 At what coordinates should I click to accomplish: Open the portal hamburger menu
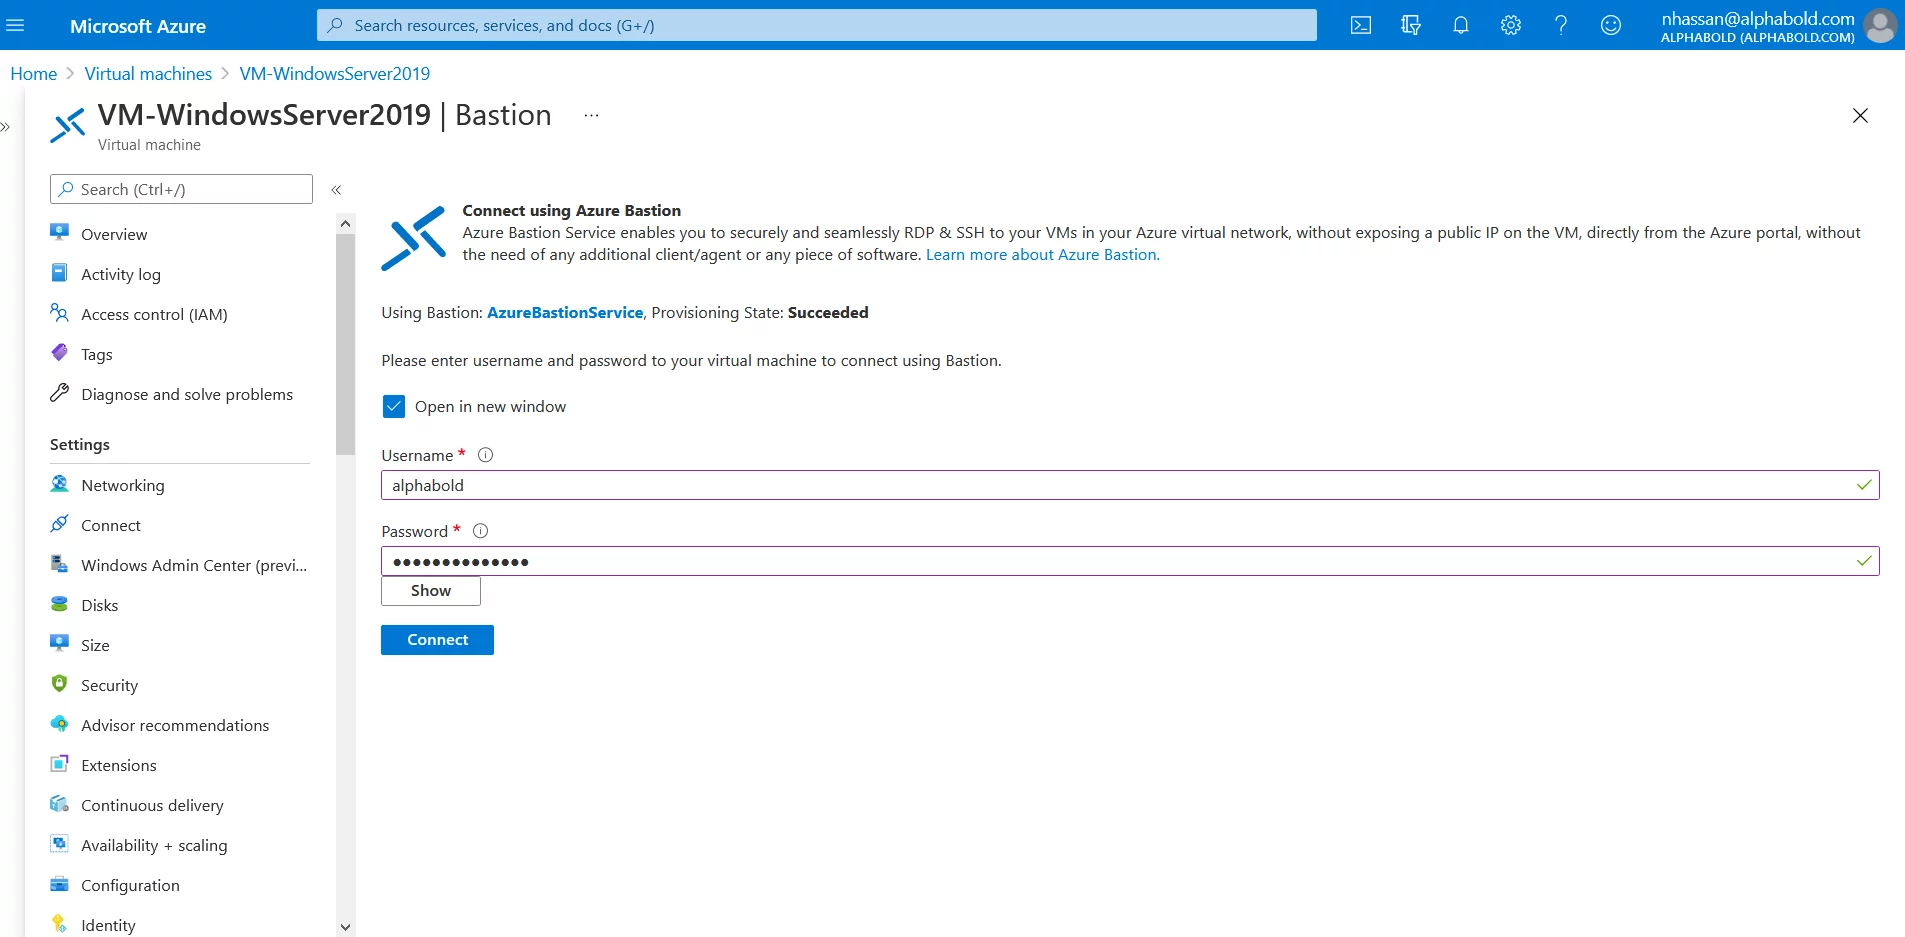click(x=15, y=25)
